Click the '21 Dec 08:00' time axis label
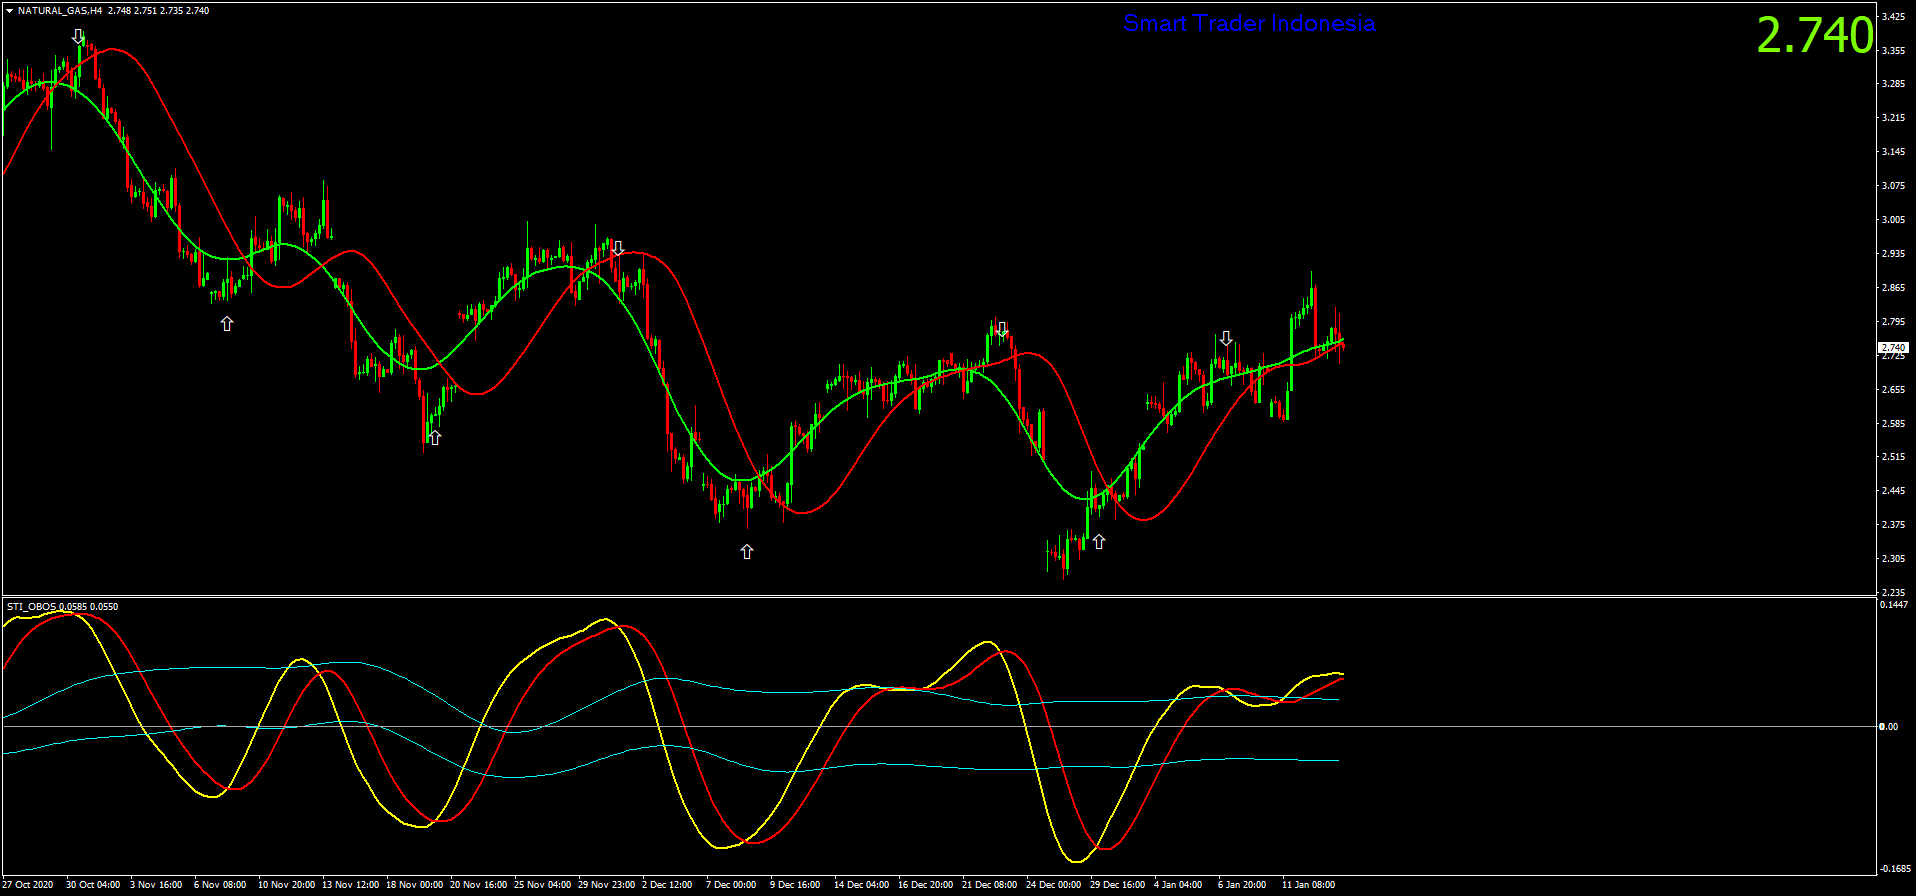Viewport: 1916px width, 896px height. click(989, 884)
